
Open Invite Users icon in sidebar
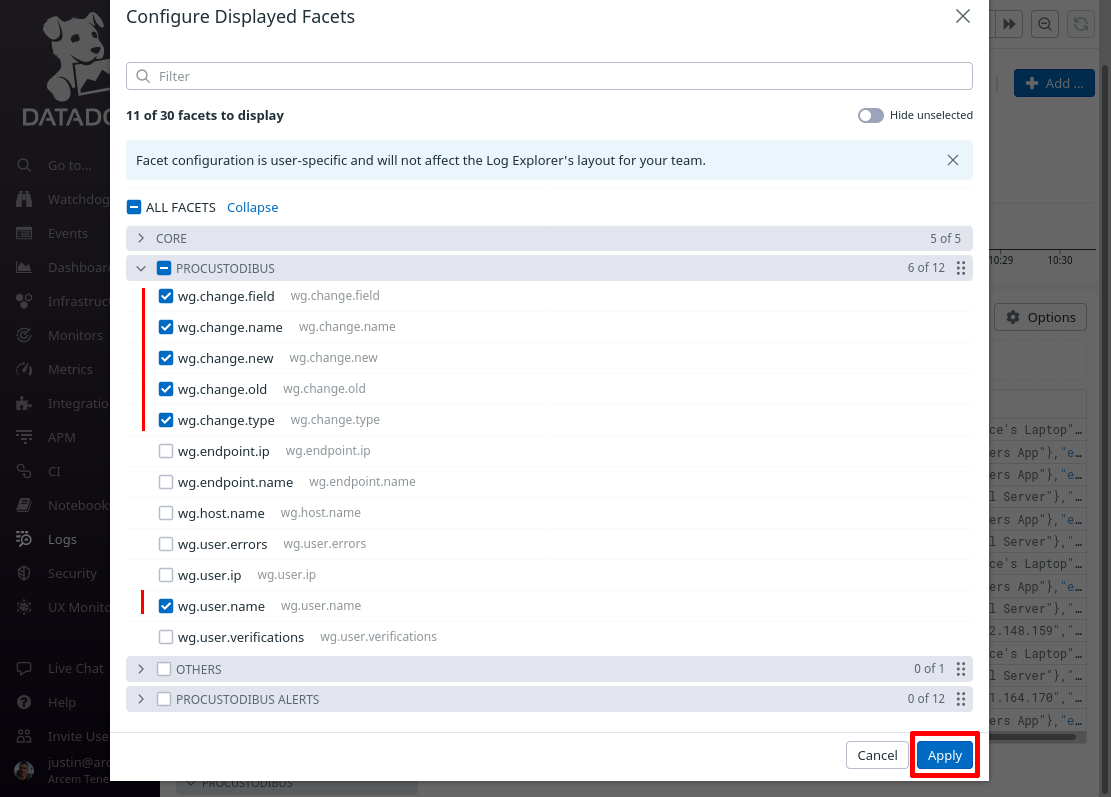coord(24,736)
